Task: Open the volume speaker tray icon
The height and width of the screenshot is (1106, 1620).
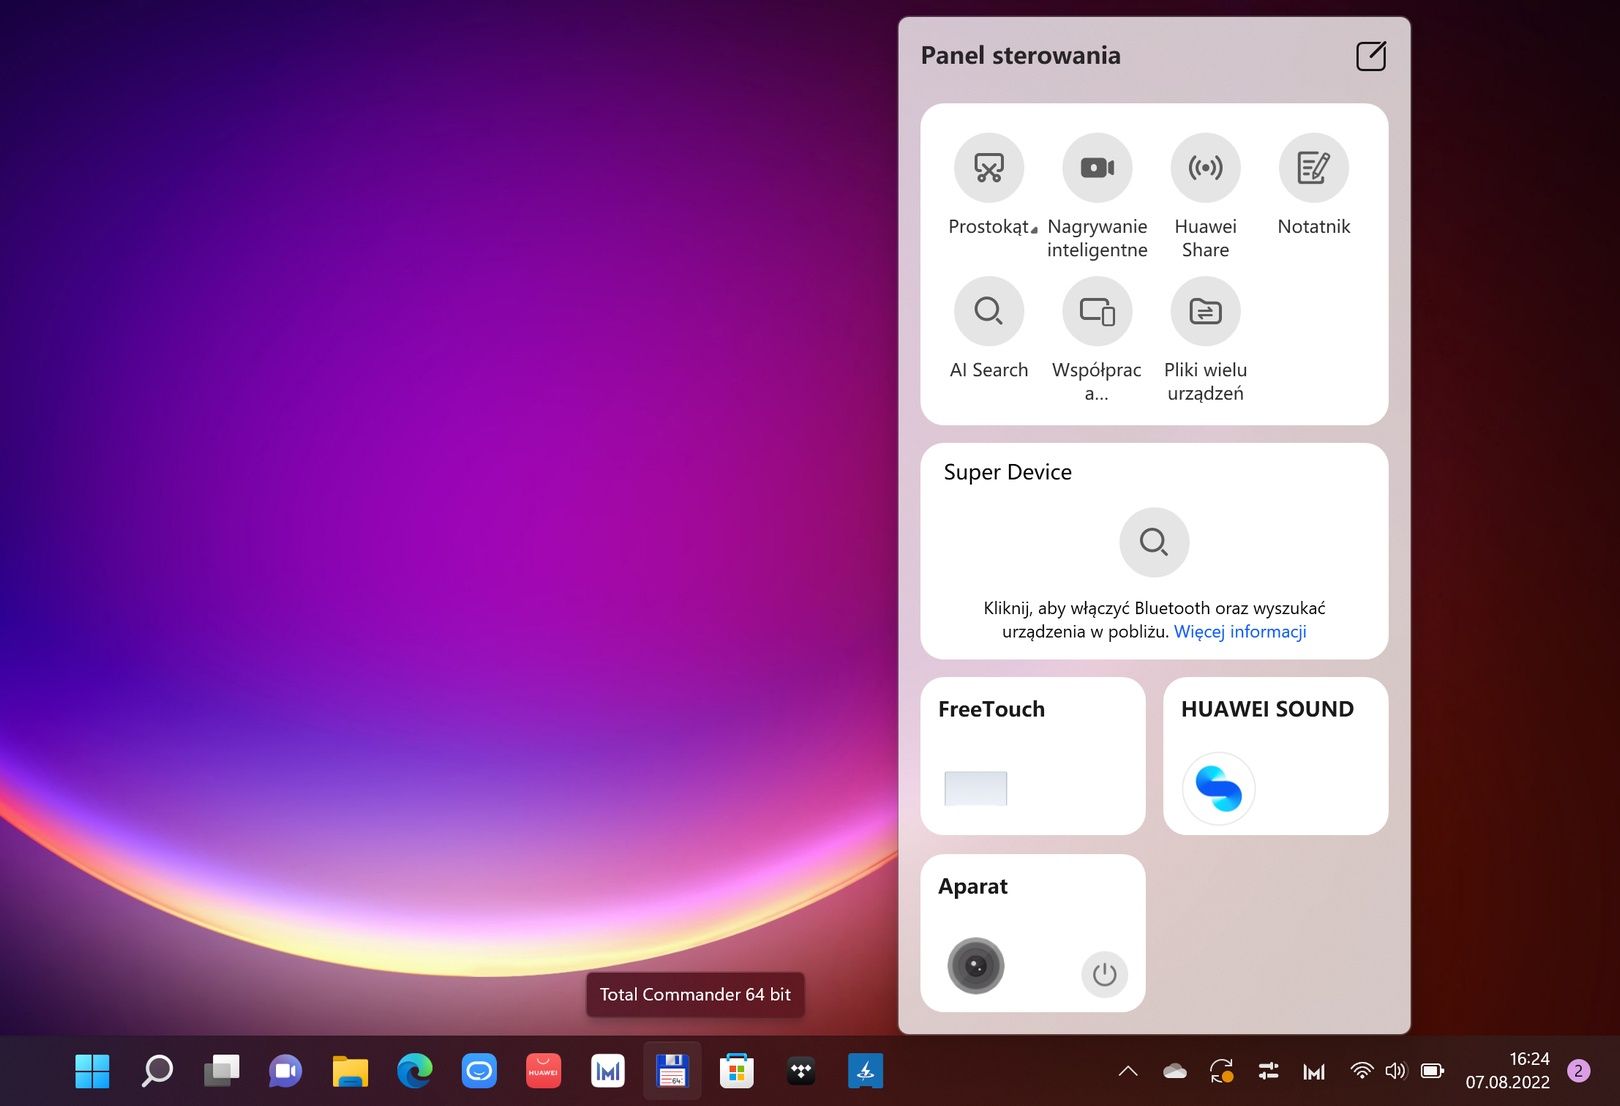Action: point(1396,1071)
